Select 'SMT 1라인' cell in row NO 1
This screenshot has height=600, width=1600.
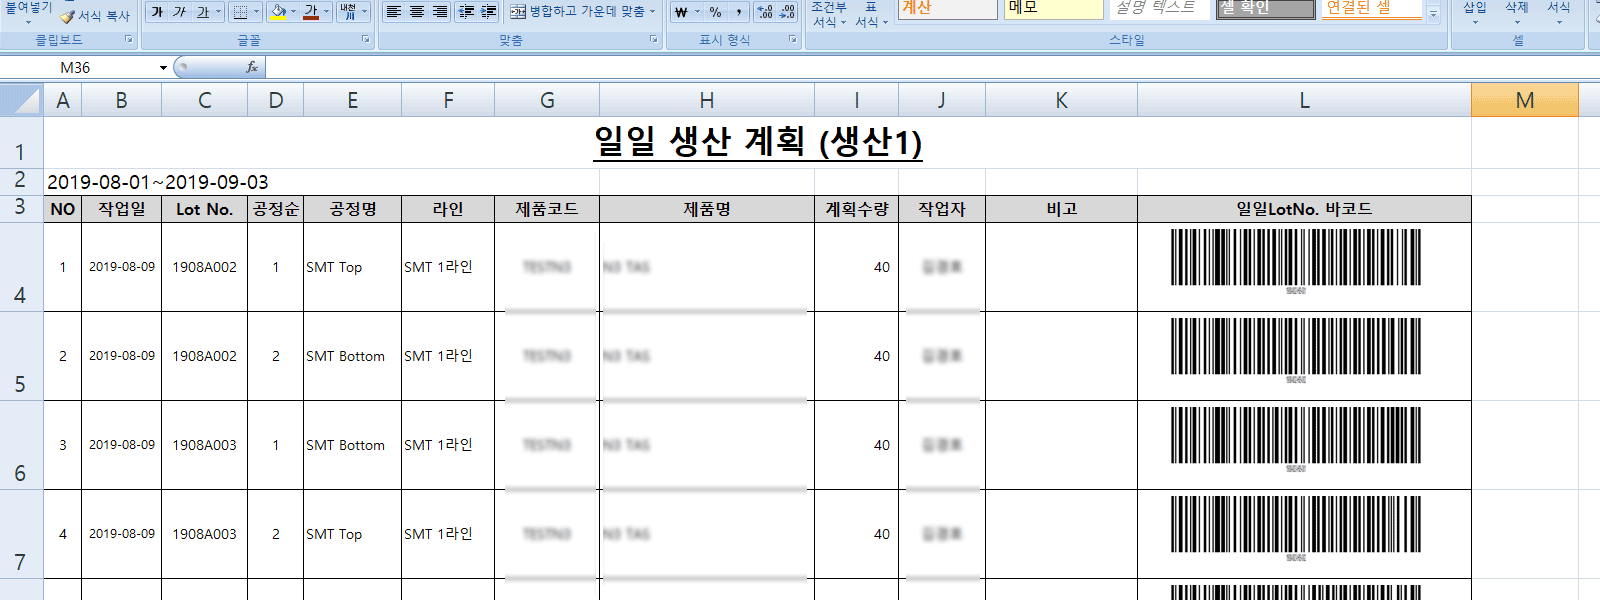(448, 267)
